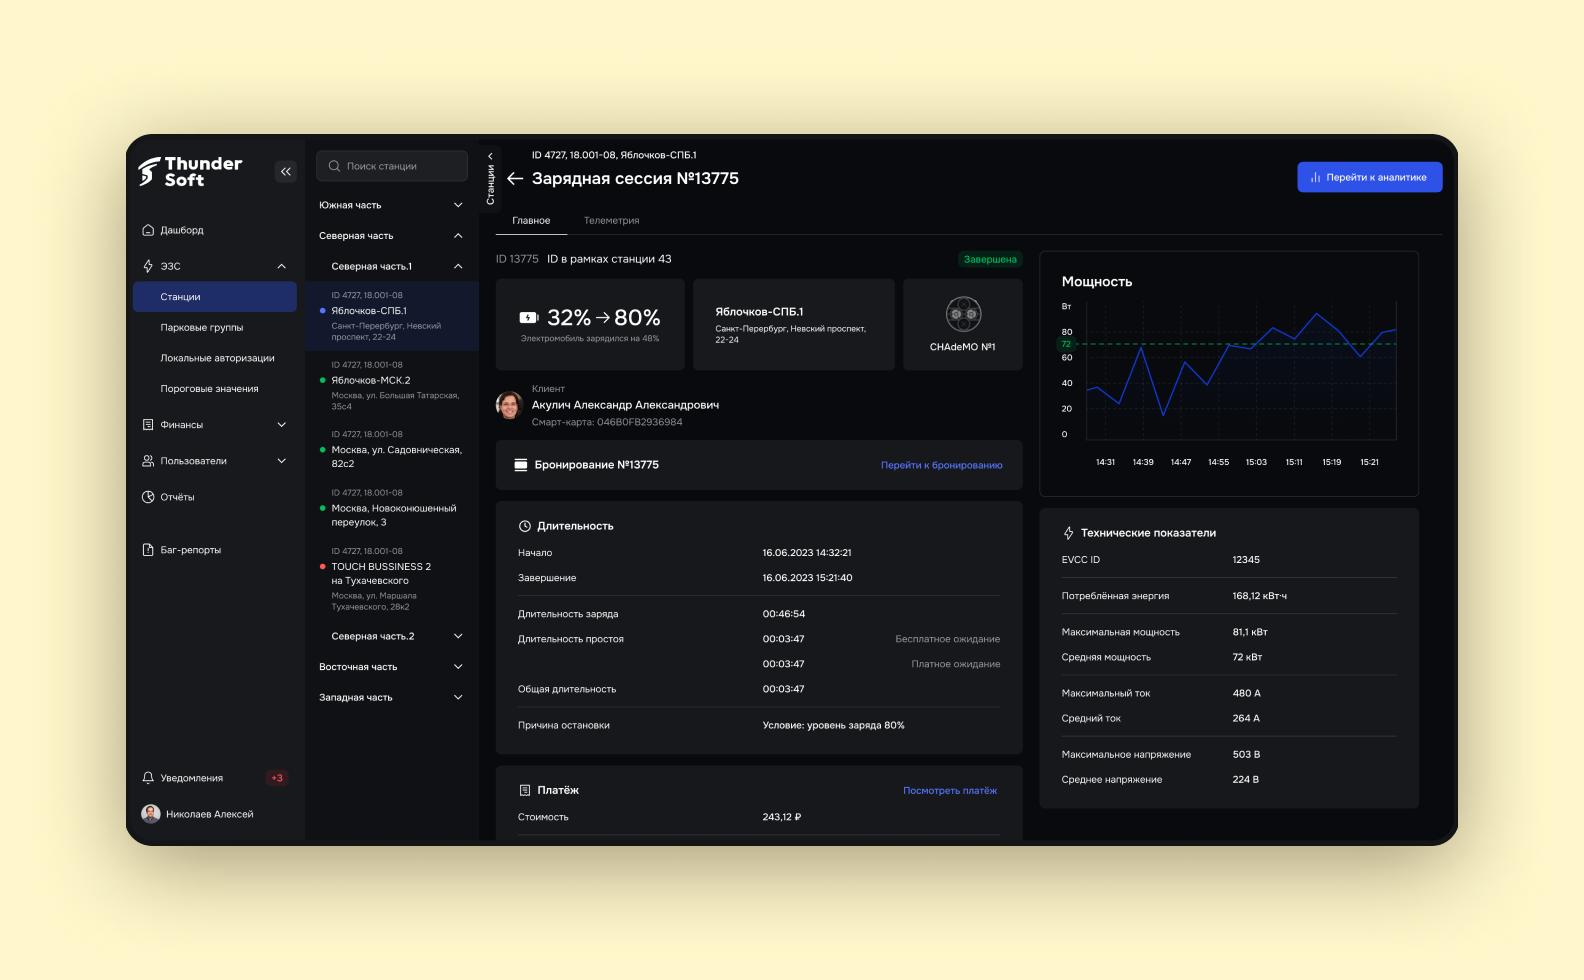The height and width of the screenshot is (980, 1584).
Task: Select Парковые группы in sidebar
Action: tap(202, 328)
